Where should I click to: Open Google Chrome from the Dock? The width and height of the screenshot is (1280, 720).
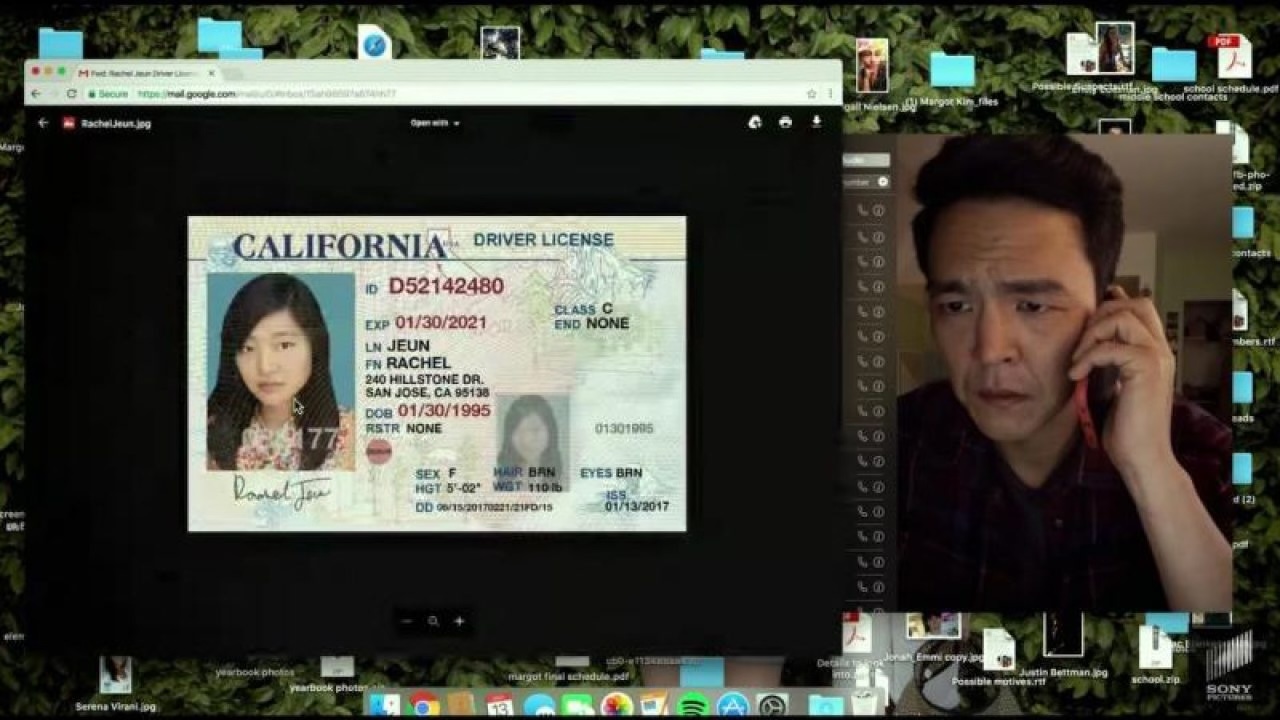tap(424, 705)
